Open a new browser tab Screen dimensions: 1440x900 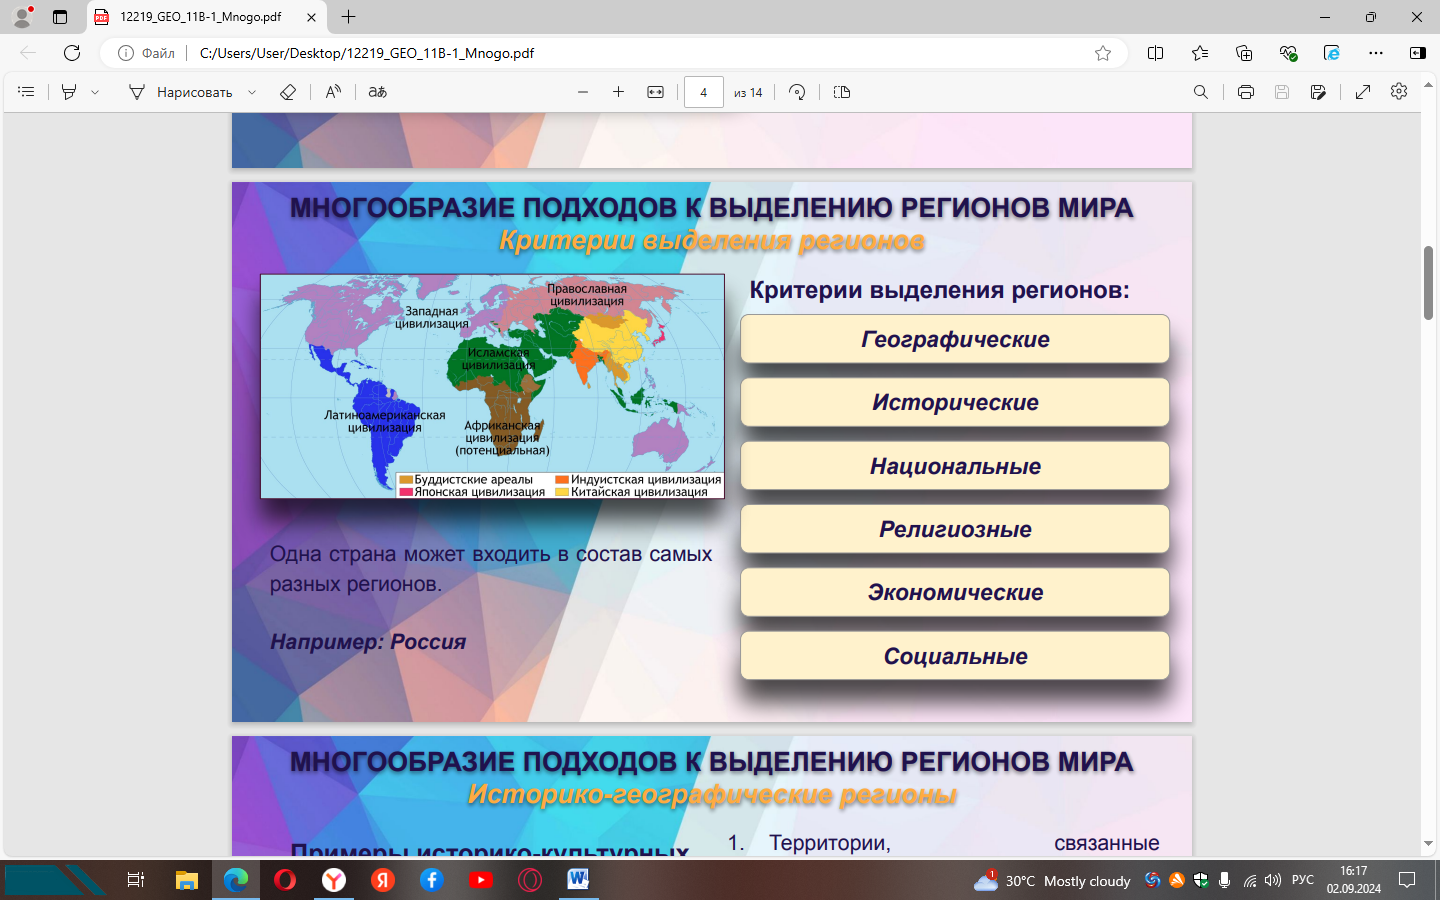pos(348,17)
